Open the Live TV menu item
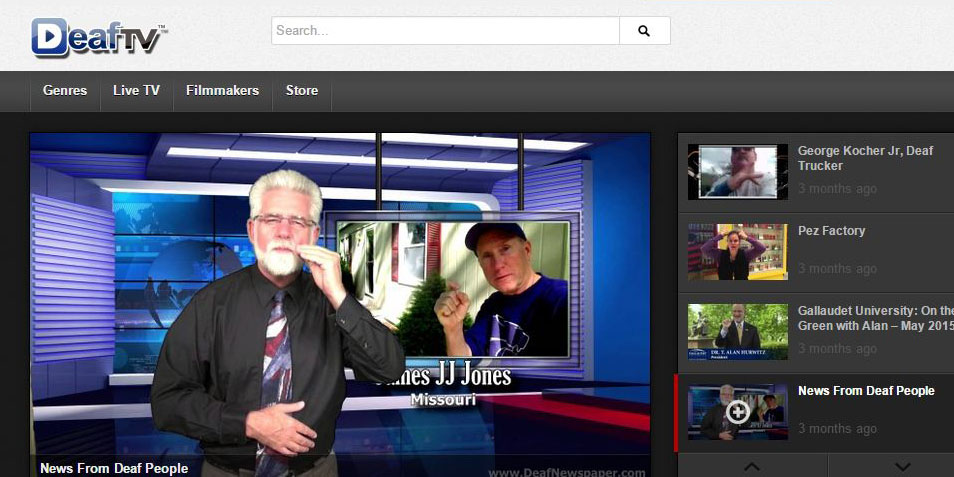Screen dimensions: 954x477 136,91
